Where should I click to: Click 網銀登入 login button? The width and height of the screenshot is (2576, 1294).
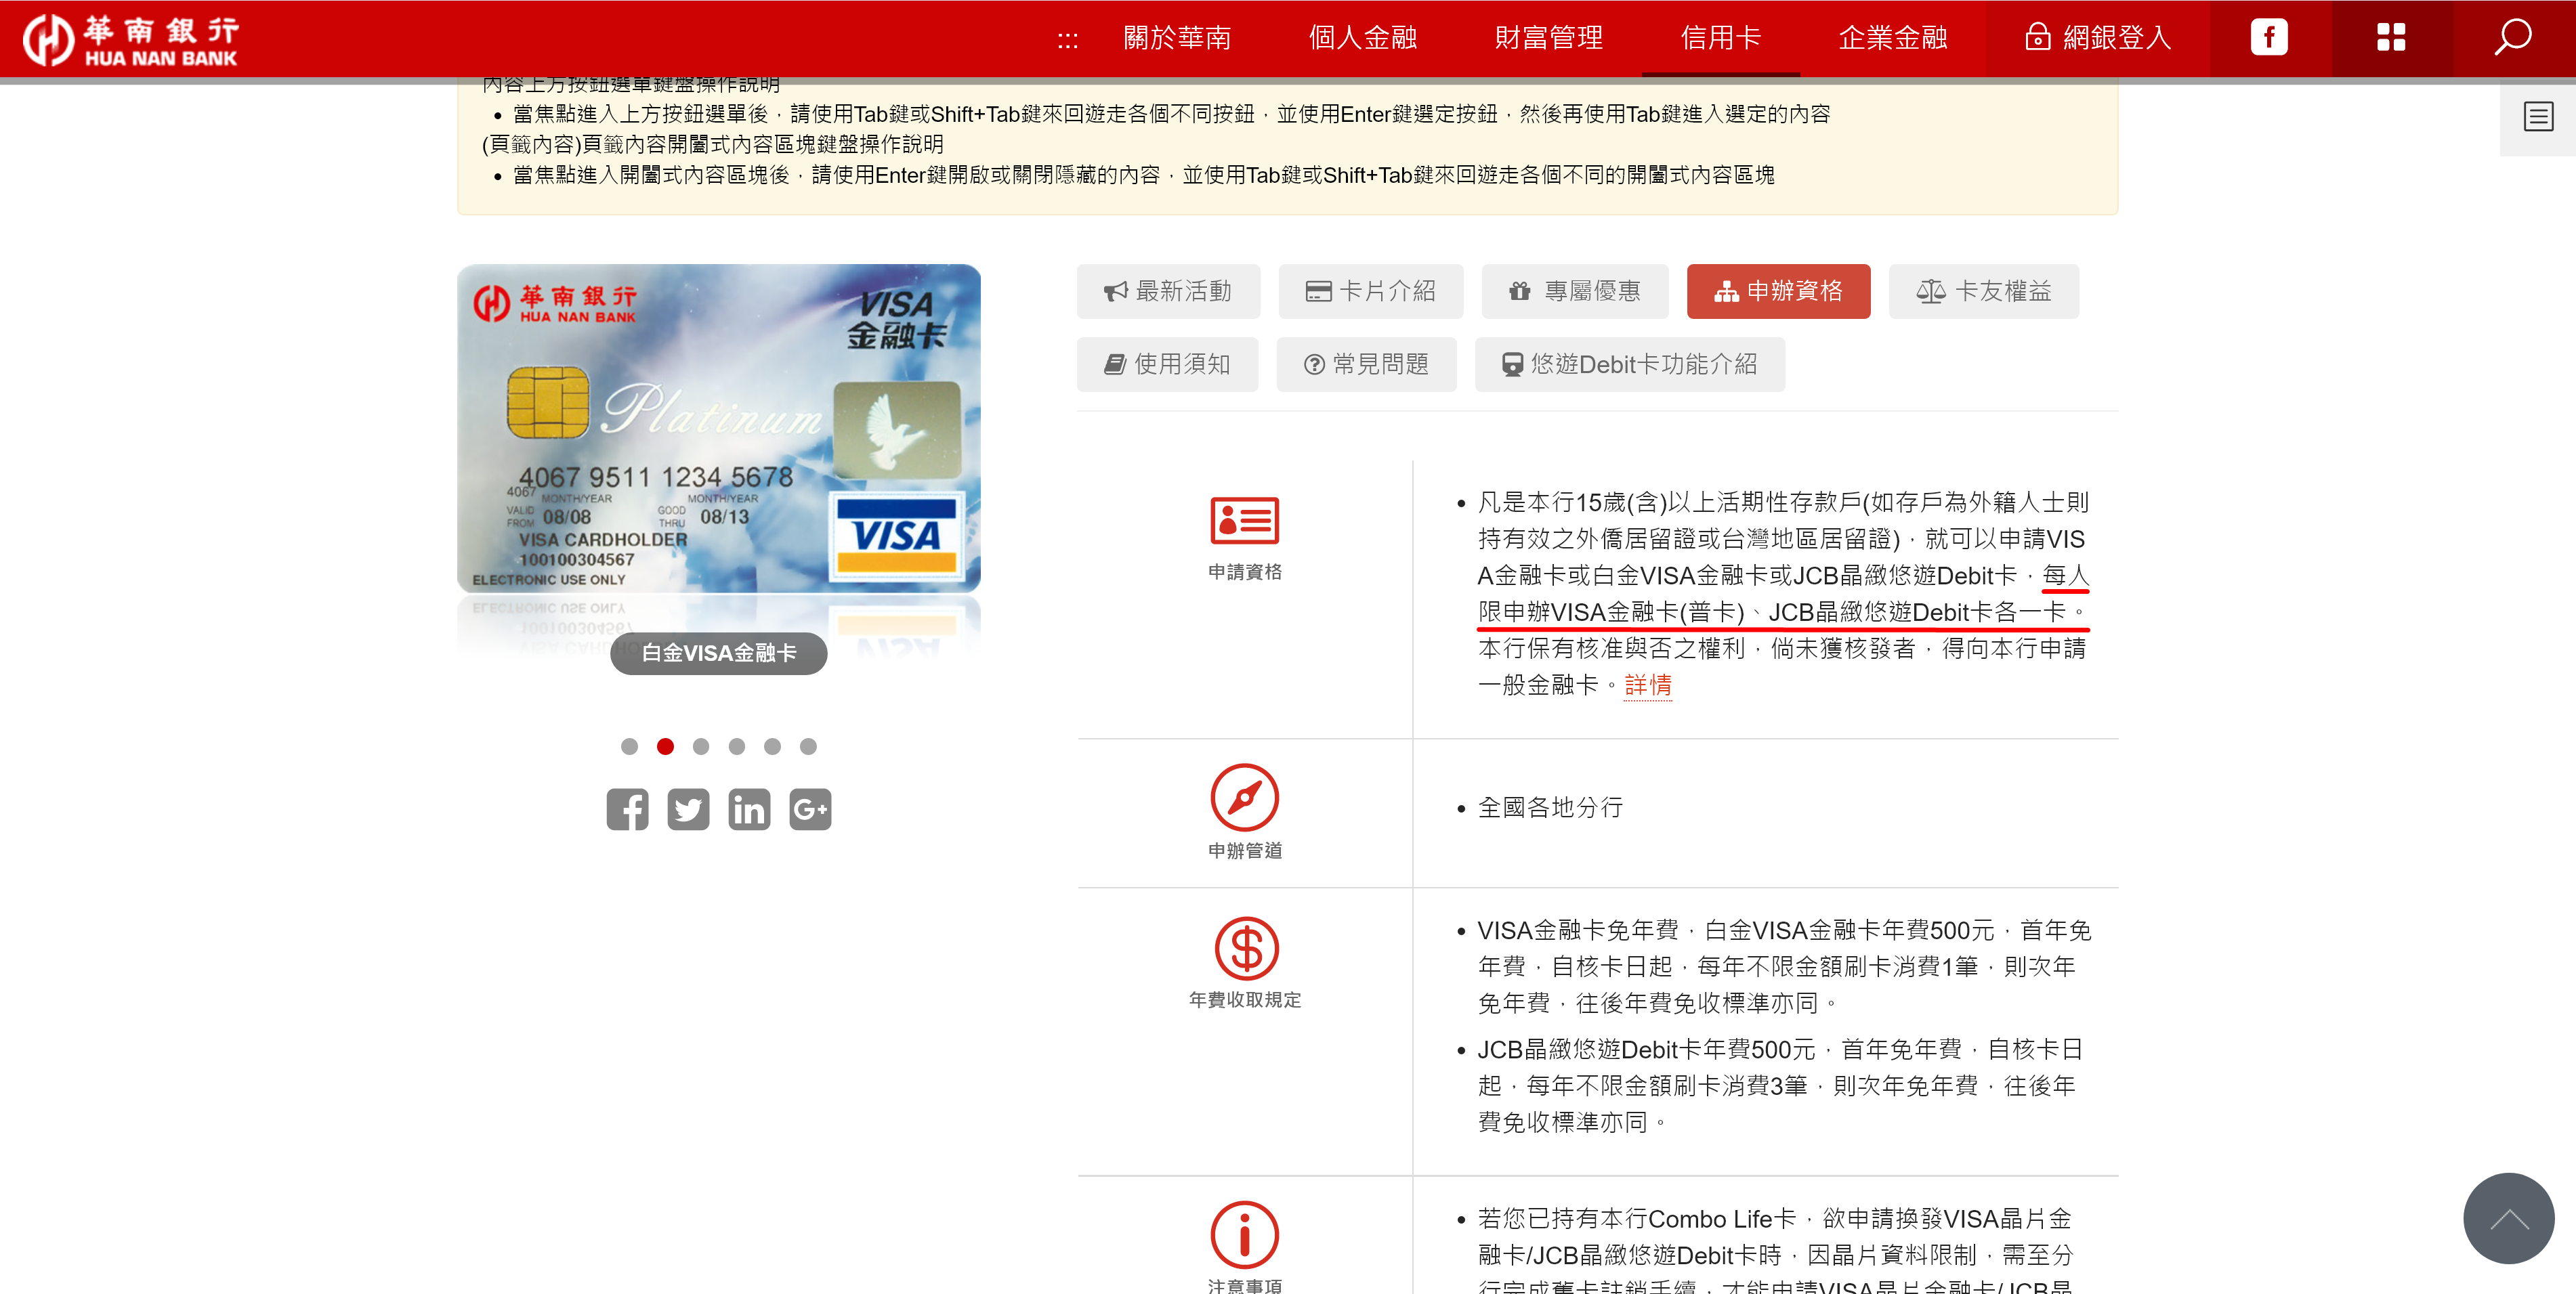point(2097,38)
